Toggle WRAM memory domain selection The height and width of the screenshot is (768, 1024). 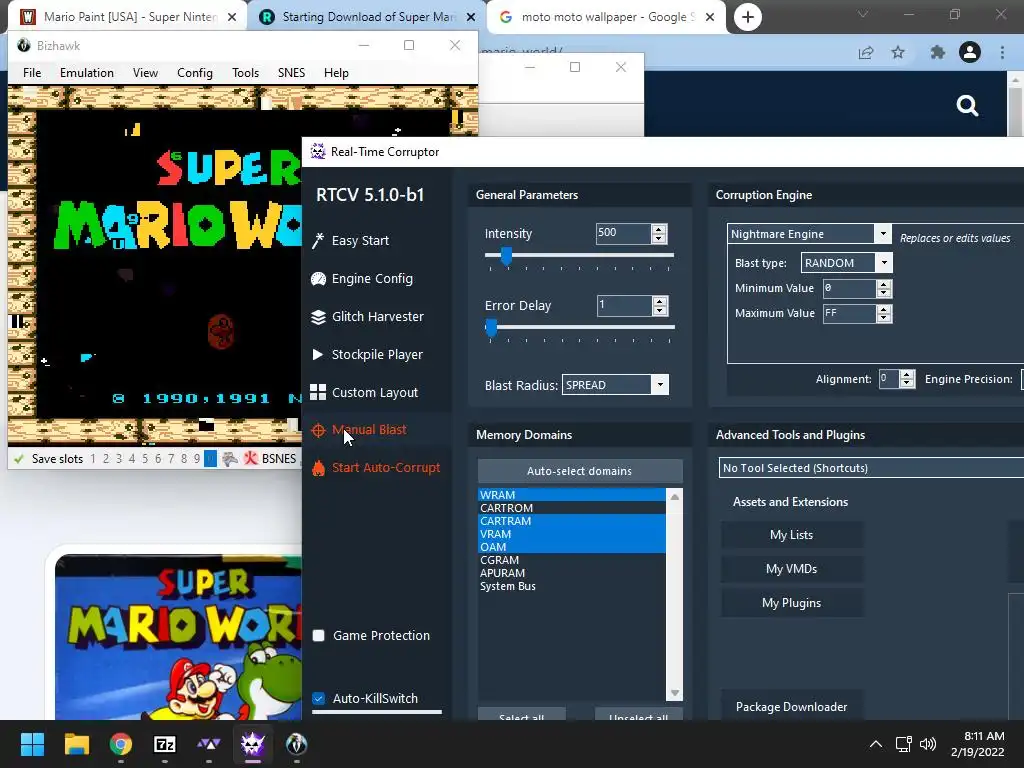click(571, 495)
